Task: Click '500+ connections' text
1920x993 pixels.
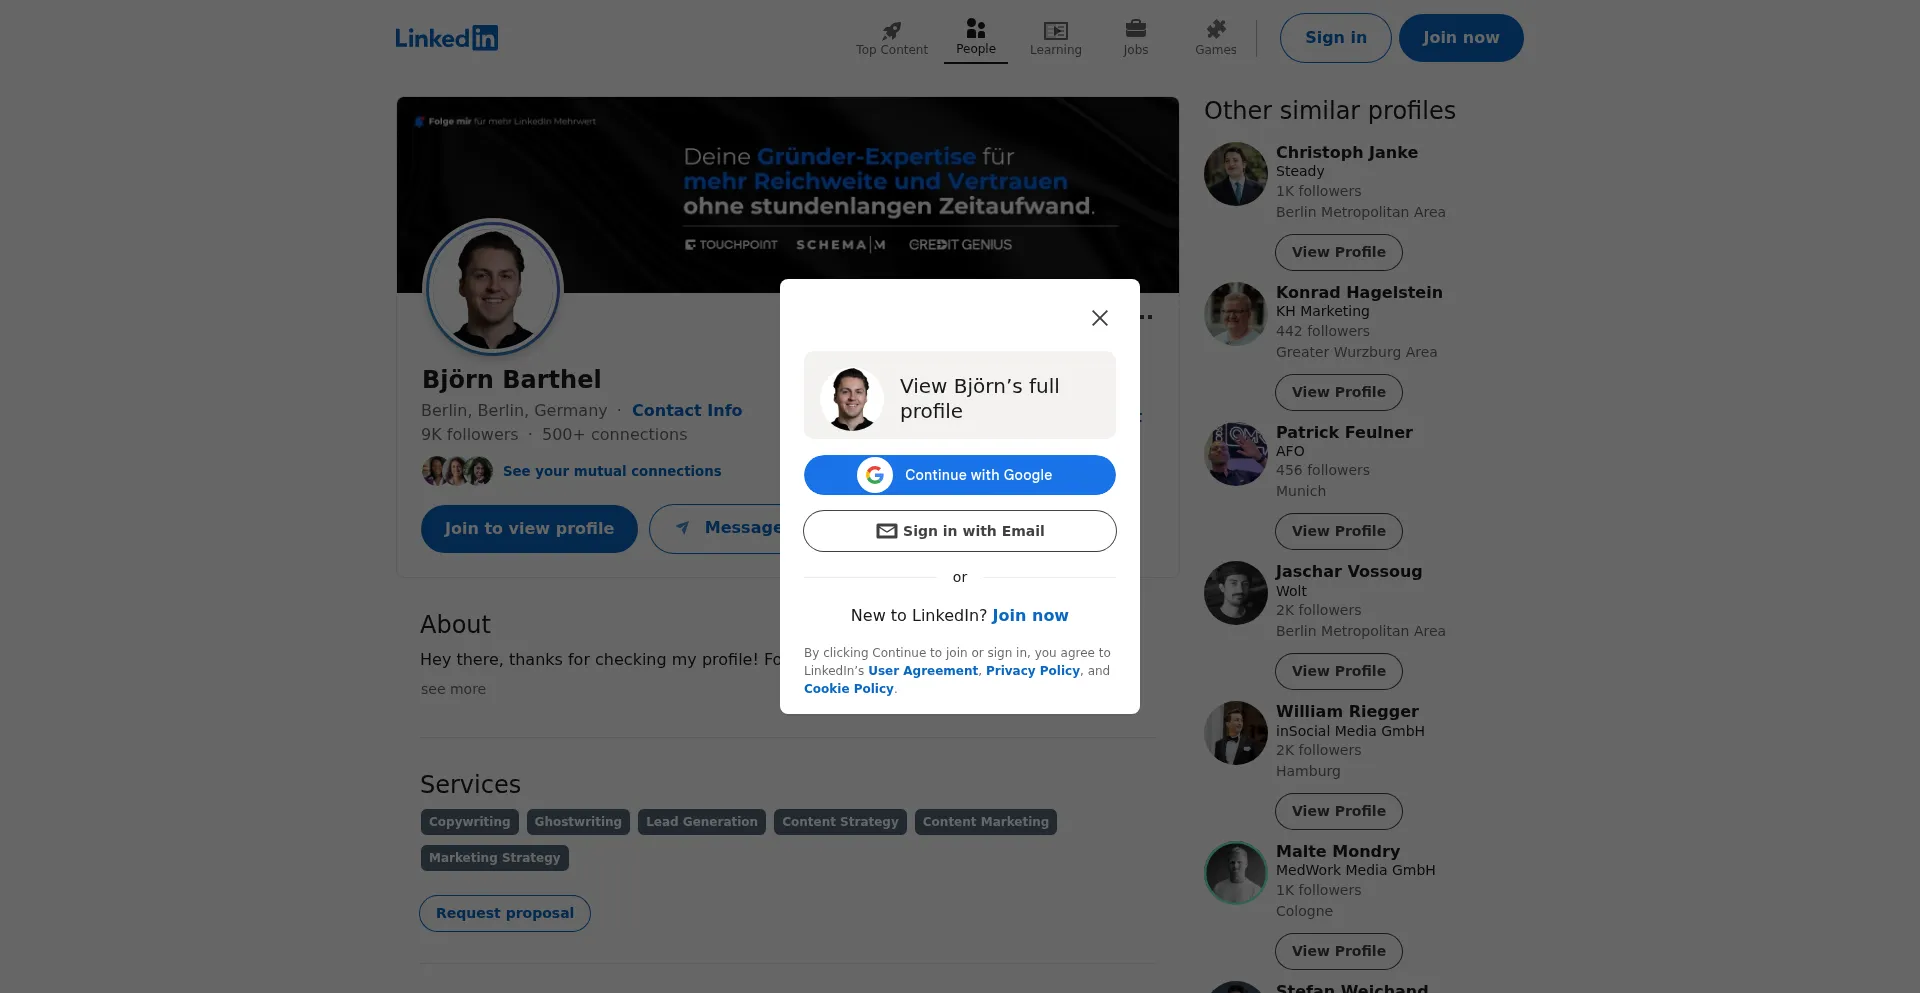Action: pyautogui.click(x=614, y=435)
